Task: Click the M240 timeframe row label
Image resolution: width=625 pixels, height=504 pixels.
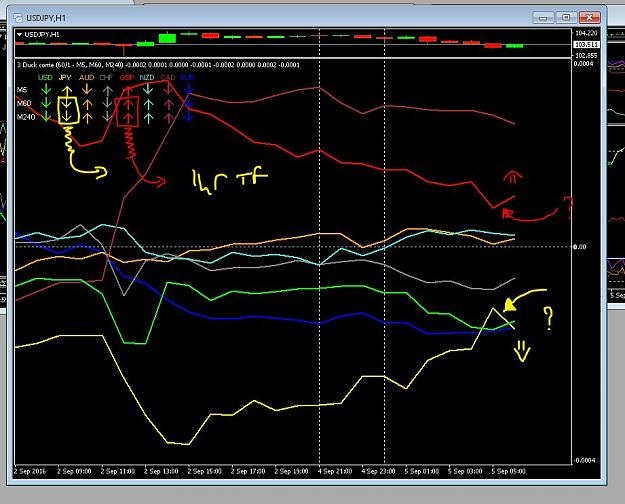Action: (x=26, y=117)
